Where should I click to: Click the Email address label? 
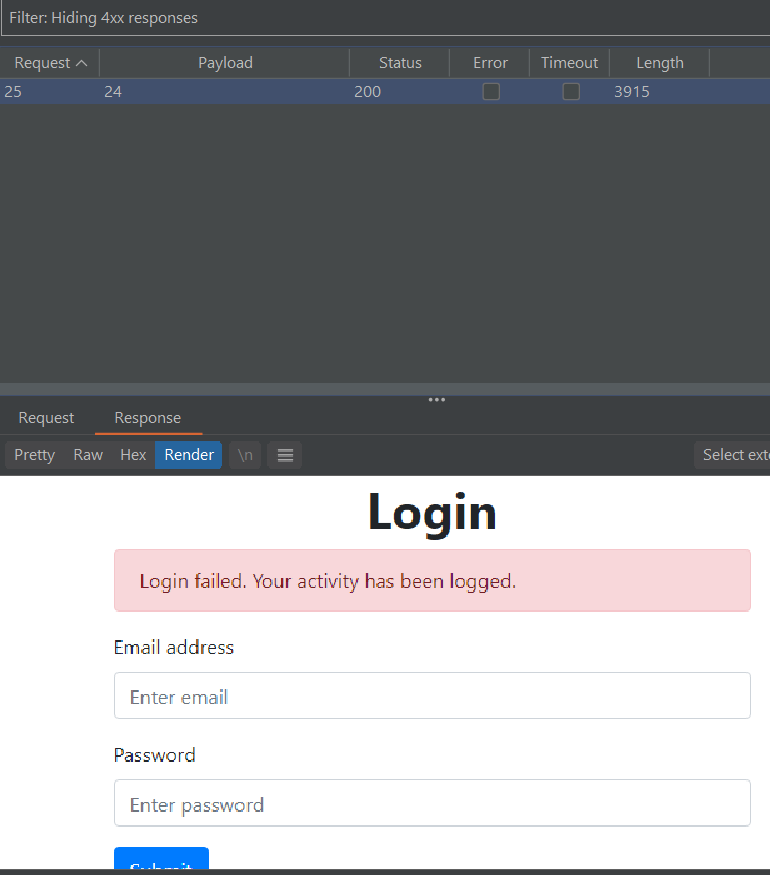[x=174, y=647]
